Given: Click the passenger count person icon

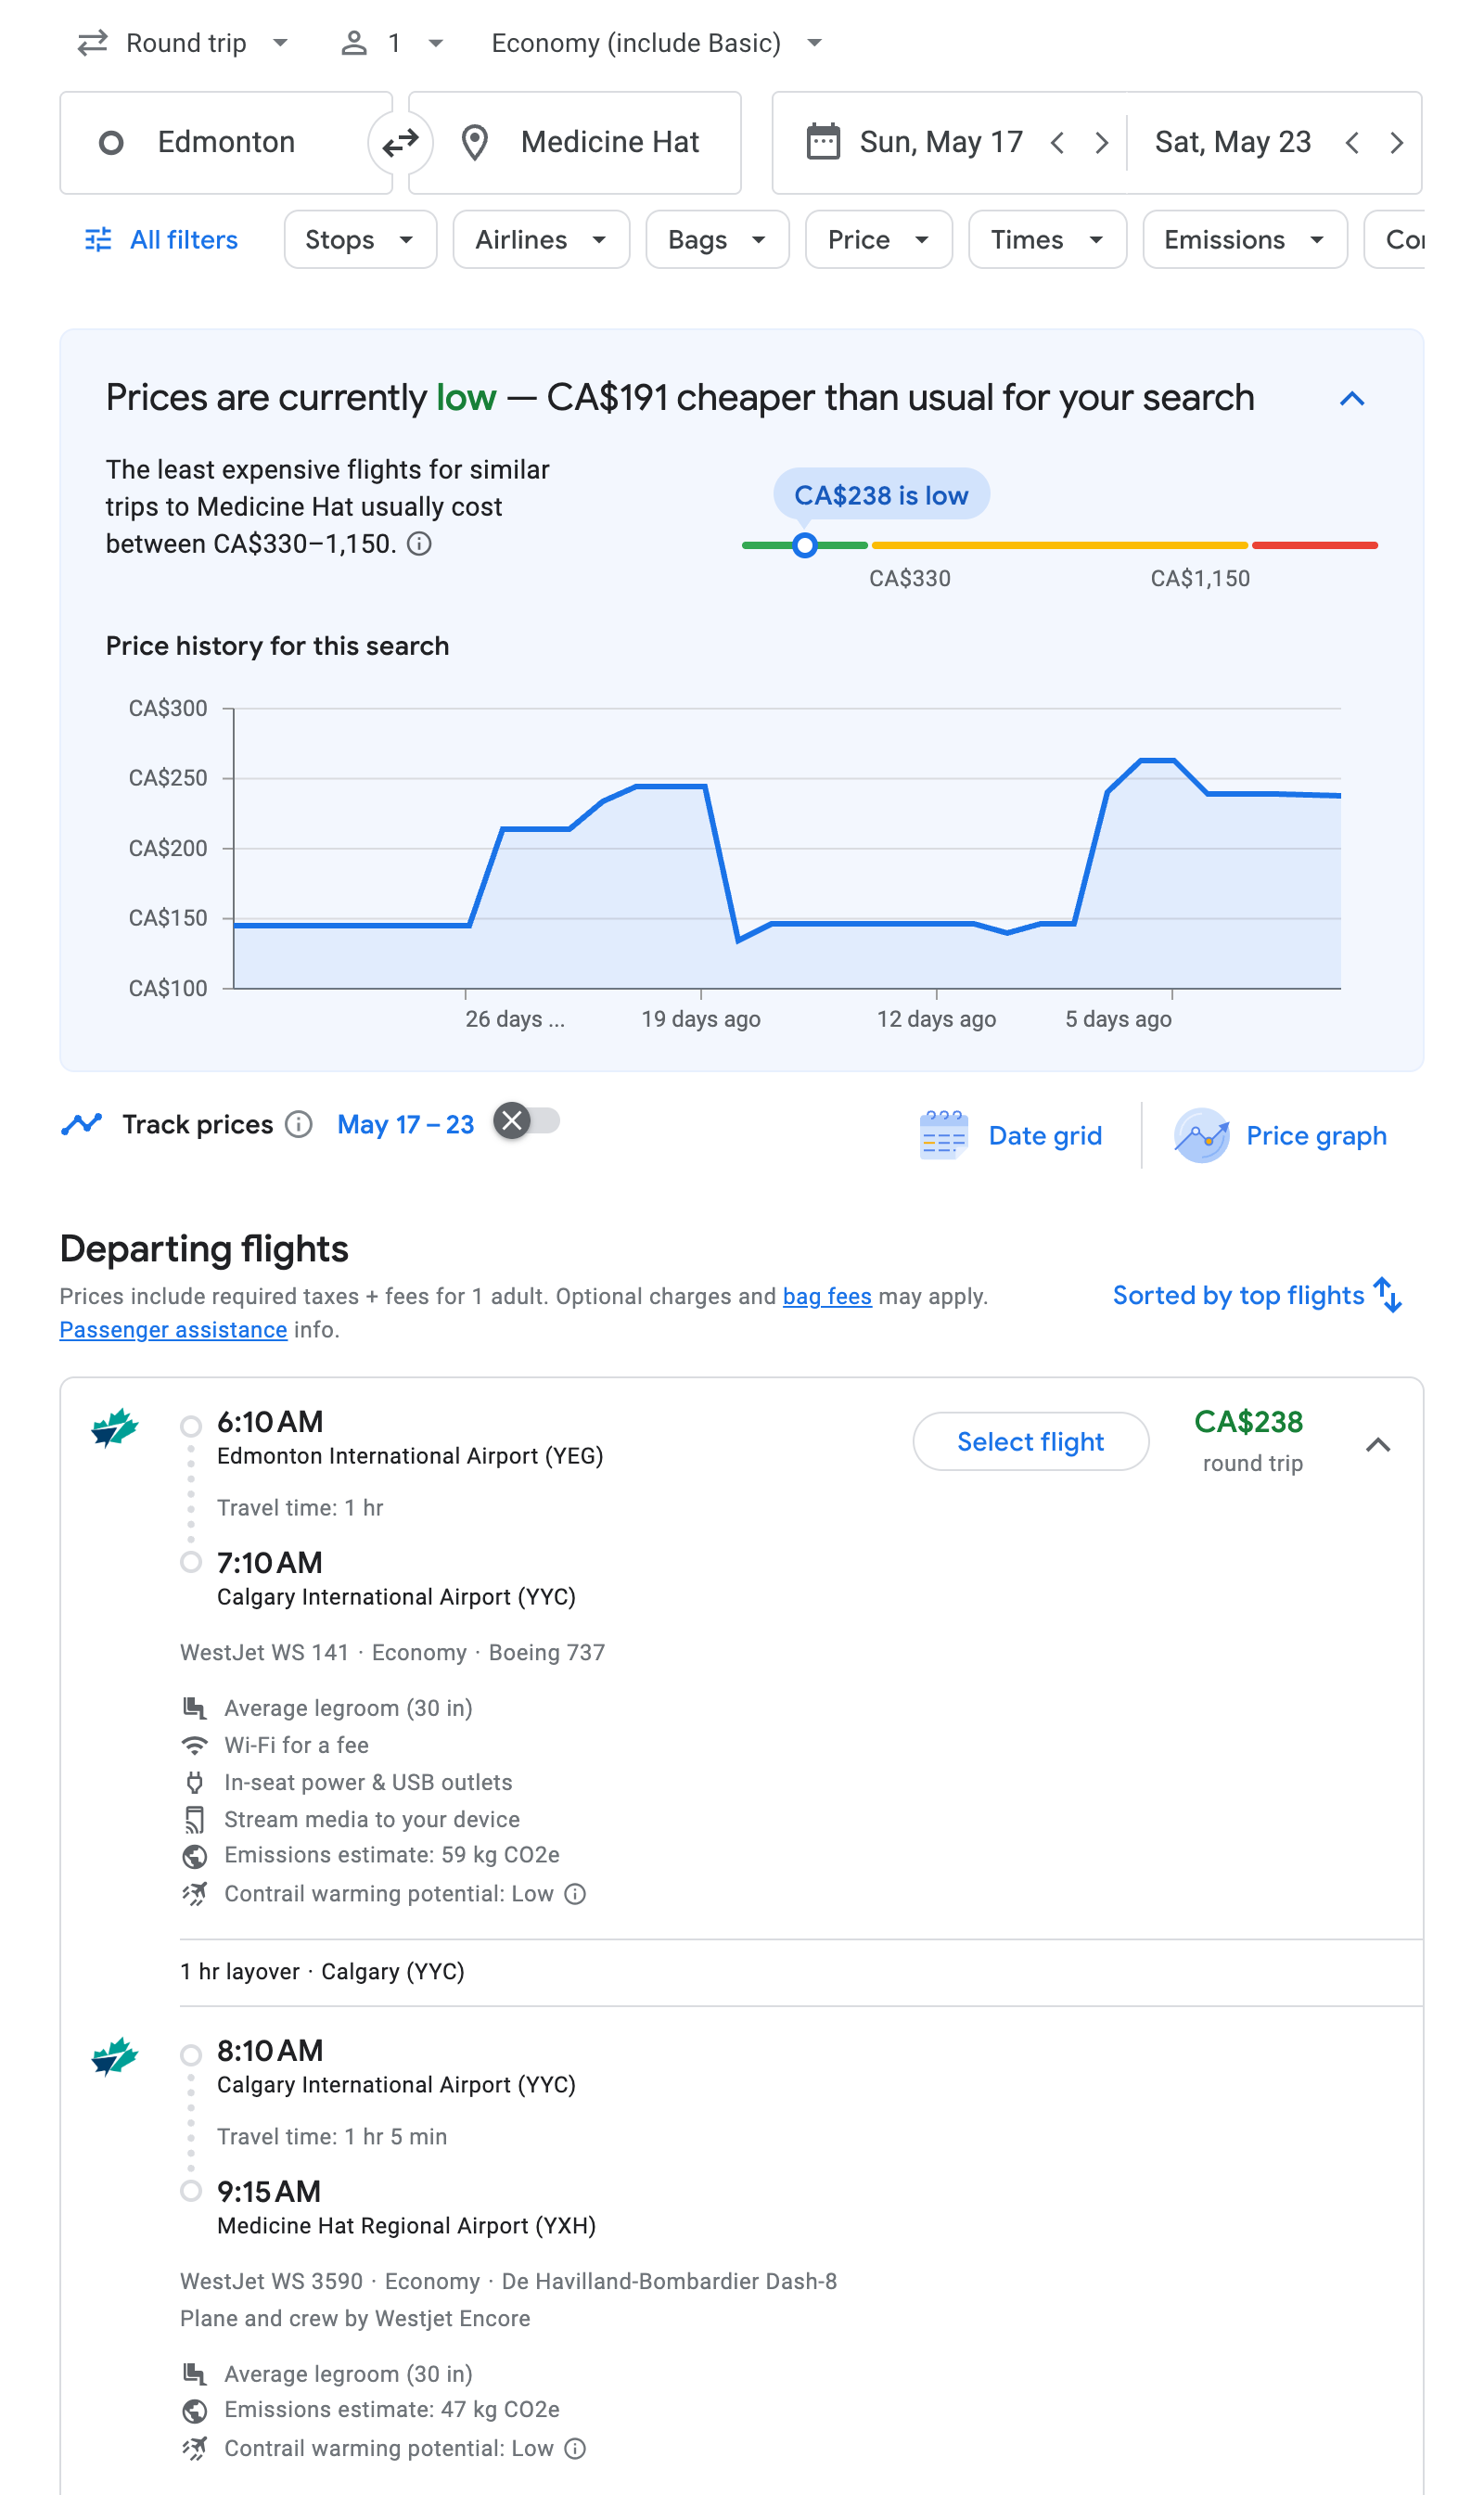Looking at the screenshot, I should coord(353,42).
